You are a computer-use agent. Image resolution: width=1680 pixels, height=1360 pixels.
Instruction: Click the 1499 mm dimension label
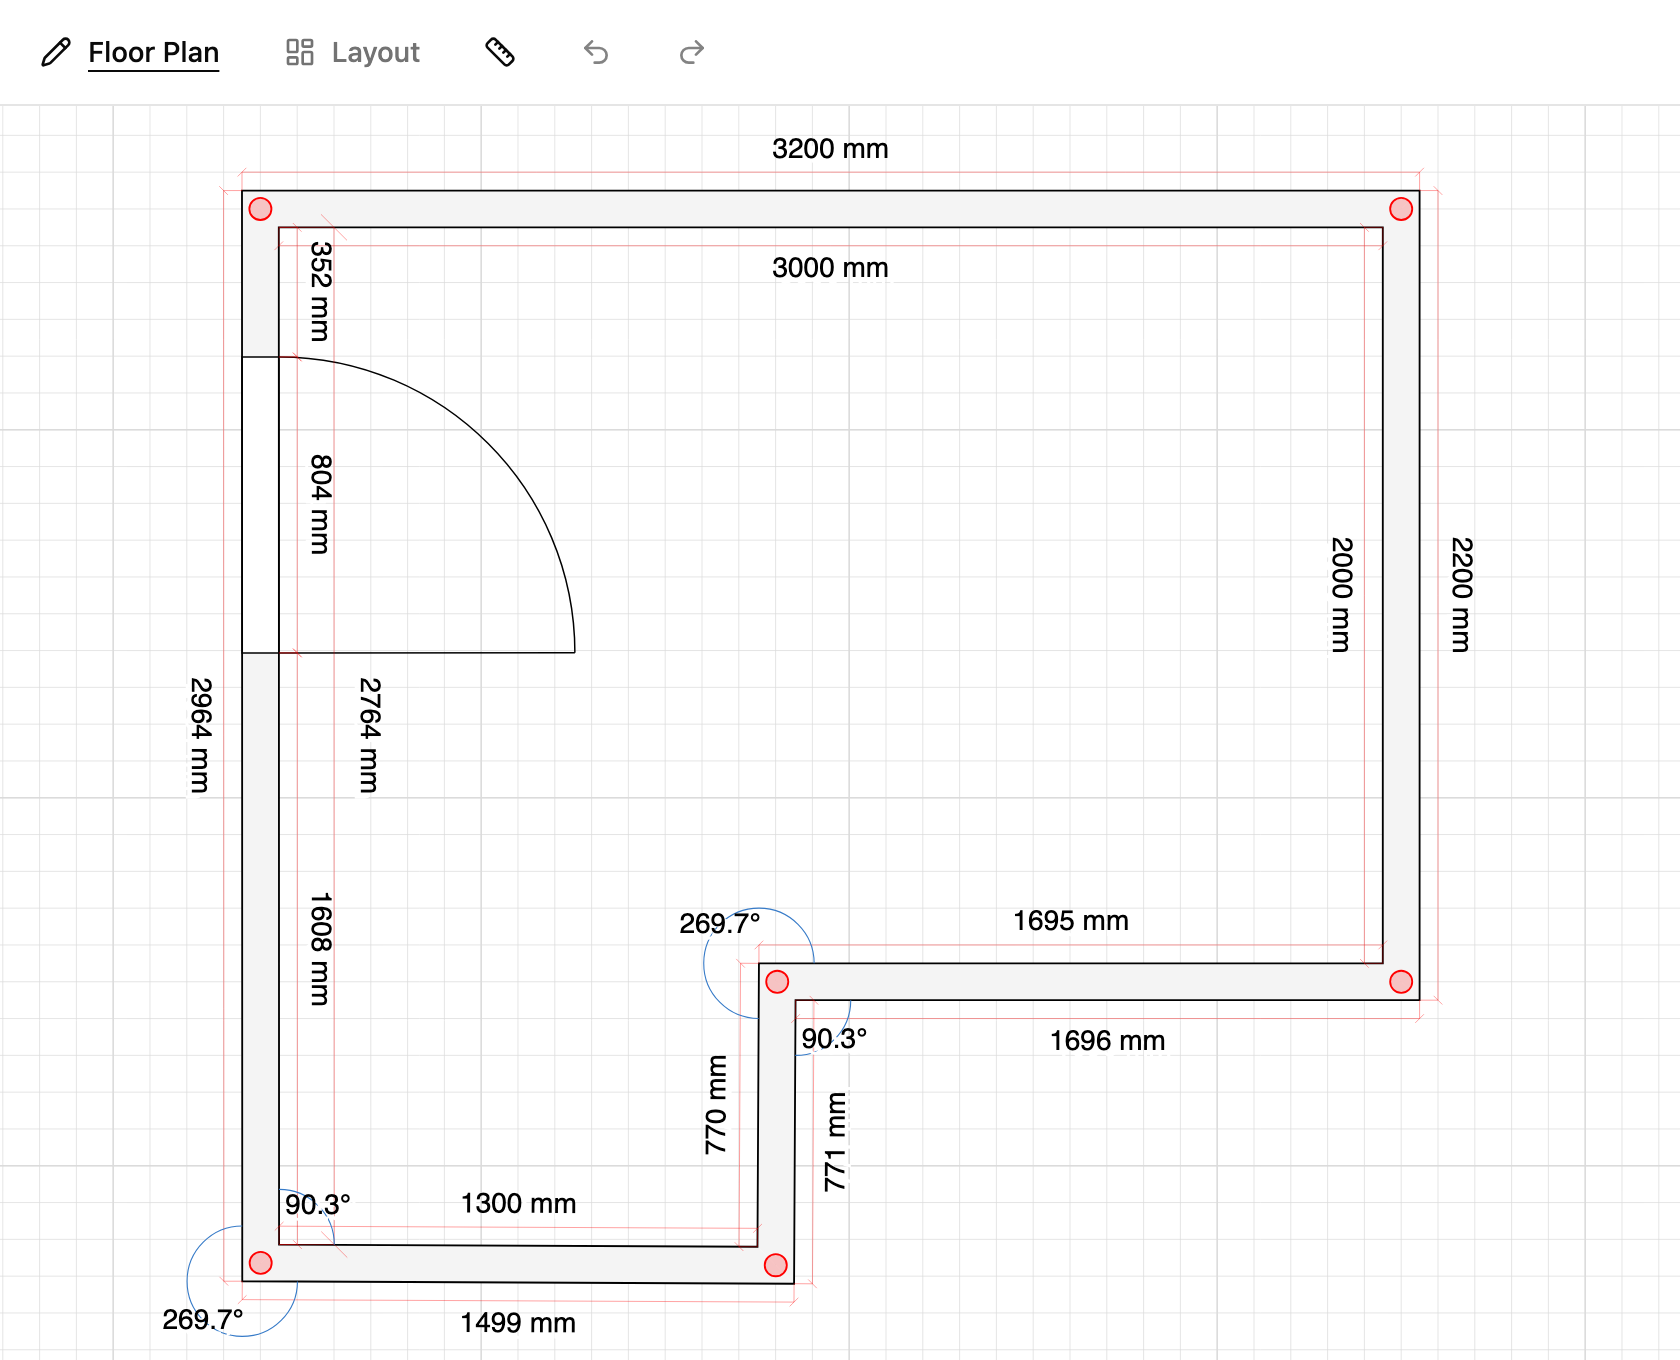point(518,1323)
